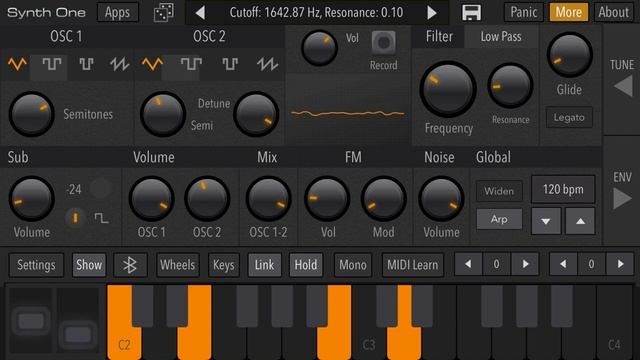Open Low Pass filter type selector
Viewport: 640px width, 360px height.
501,37
